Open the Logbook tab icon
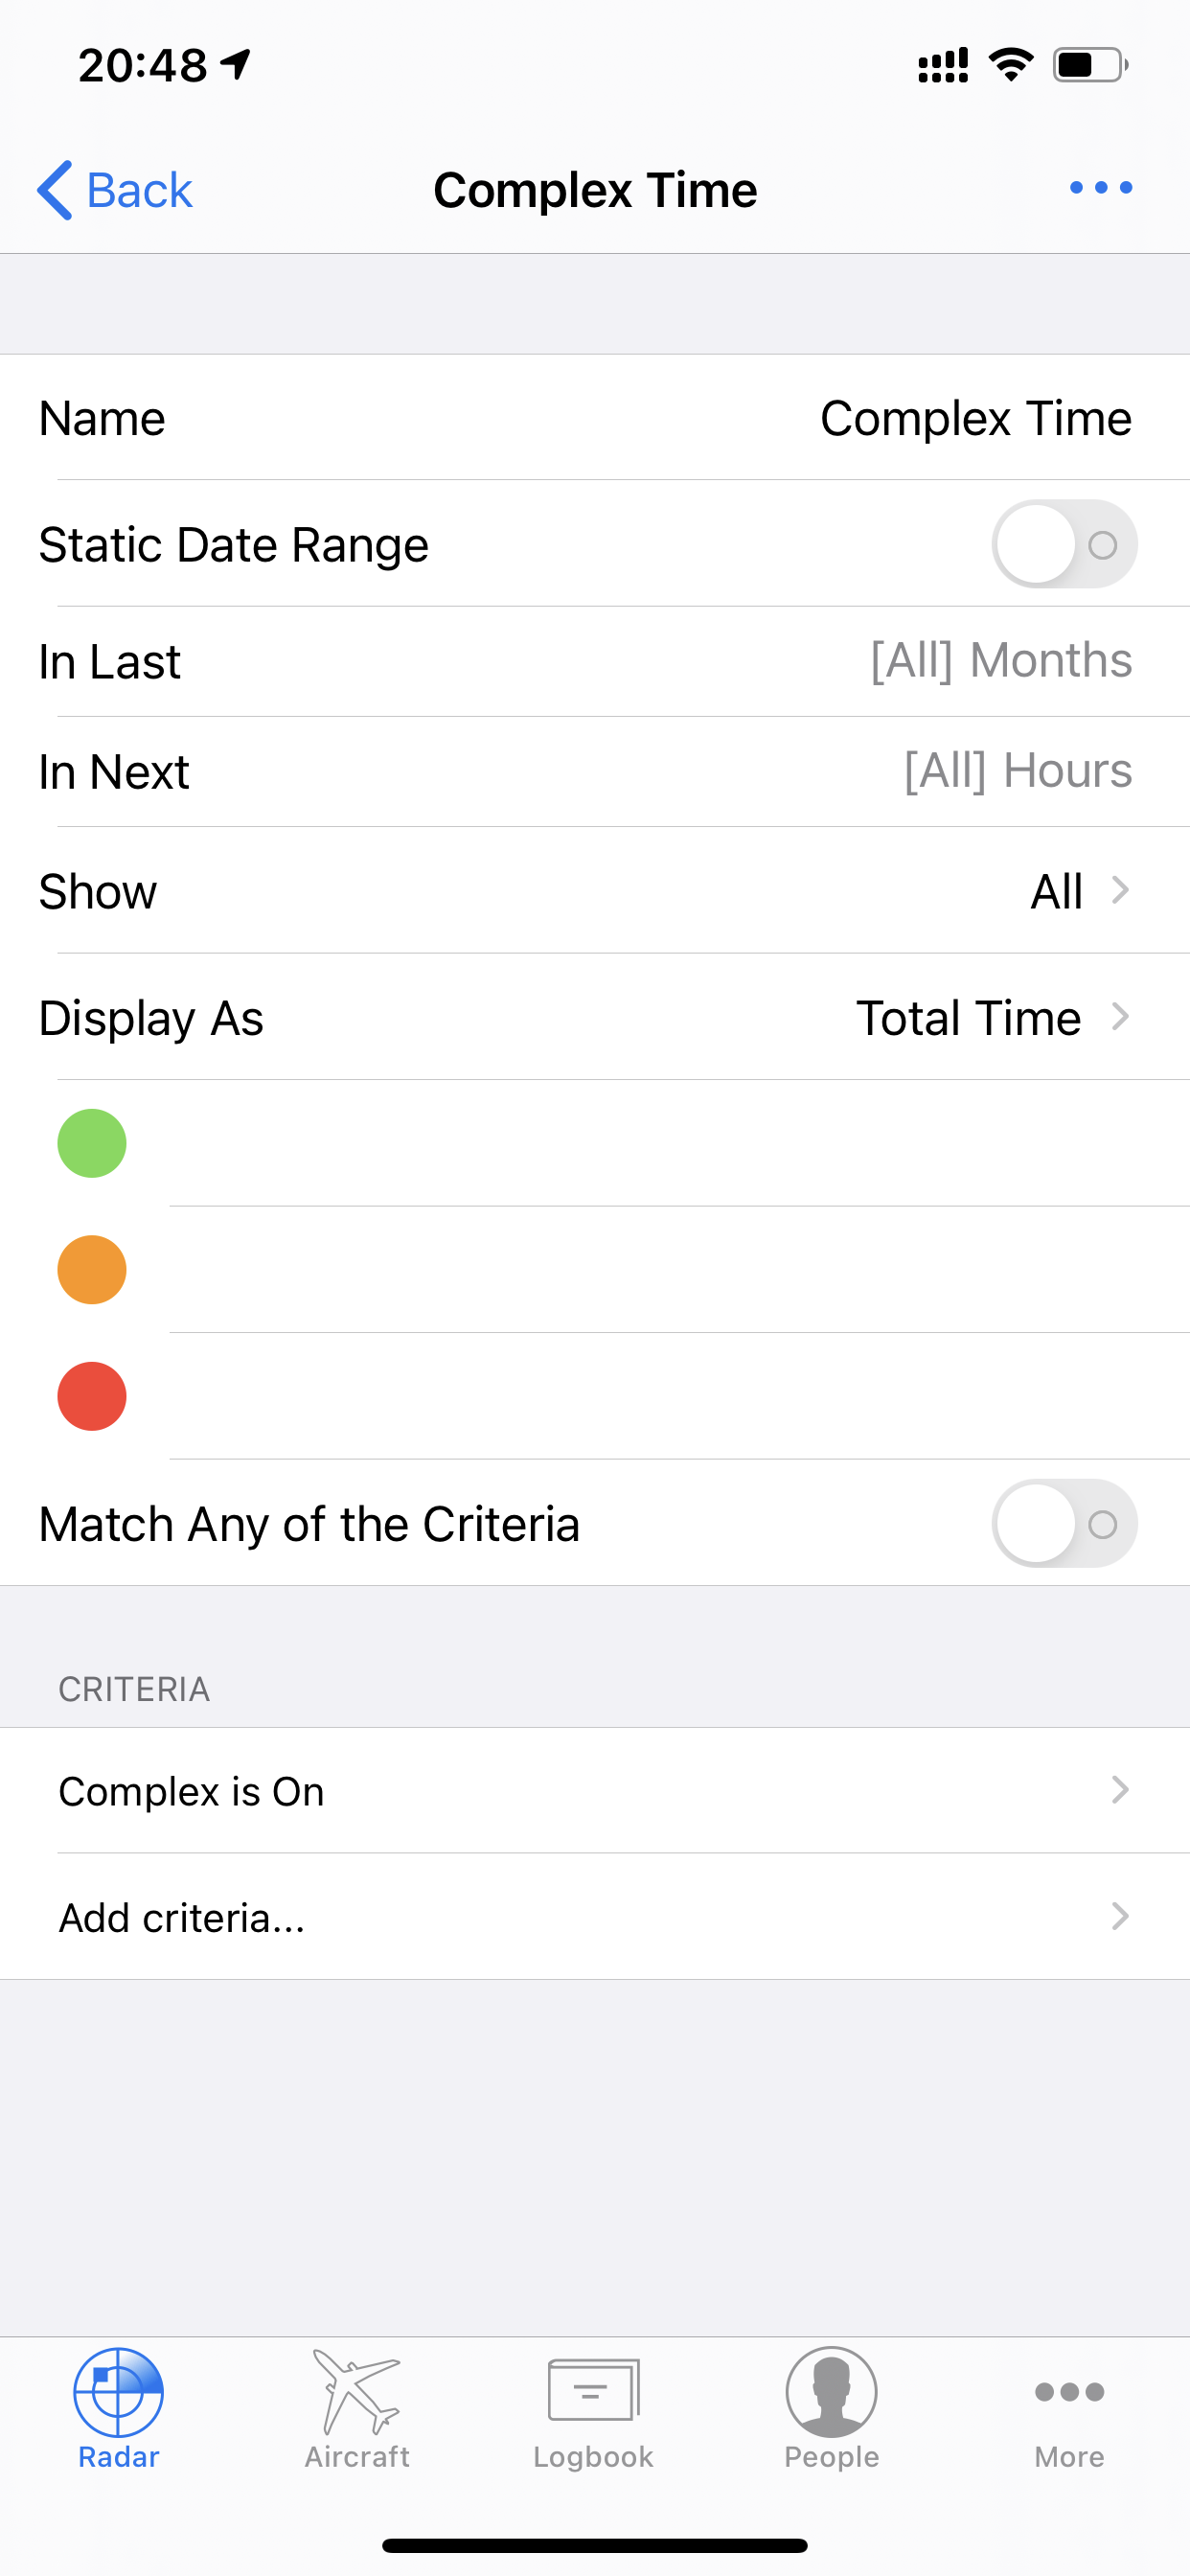1190x2576 pixels. (594, 2390)
